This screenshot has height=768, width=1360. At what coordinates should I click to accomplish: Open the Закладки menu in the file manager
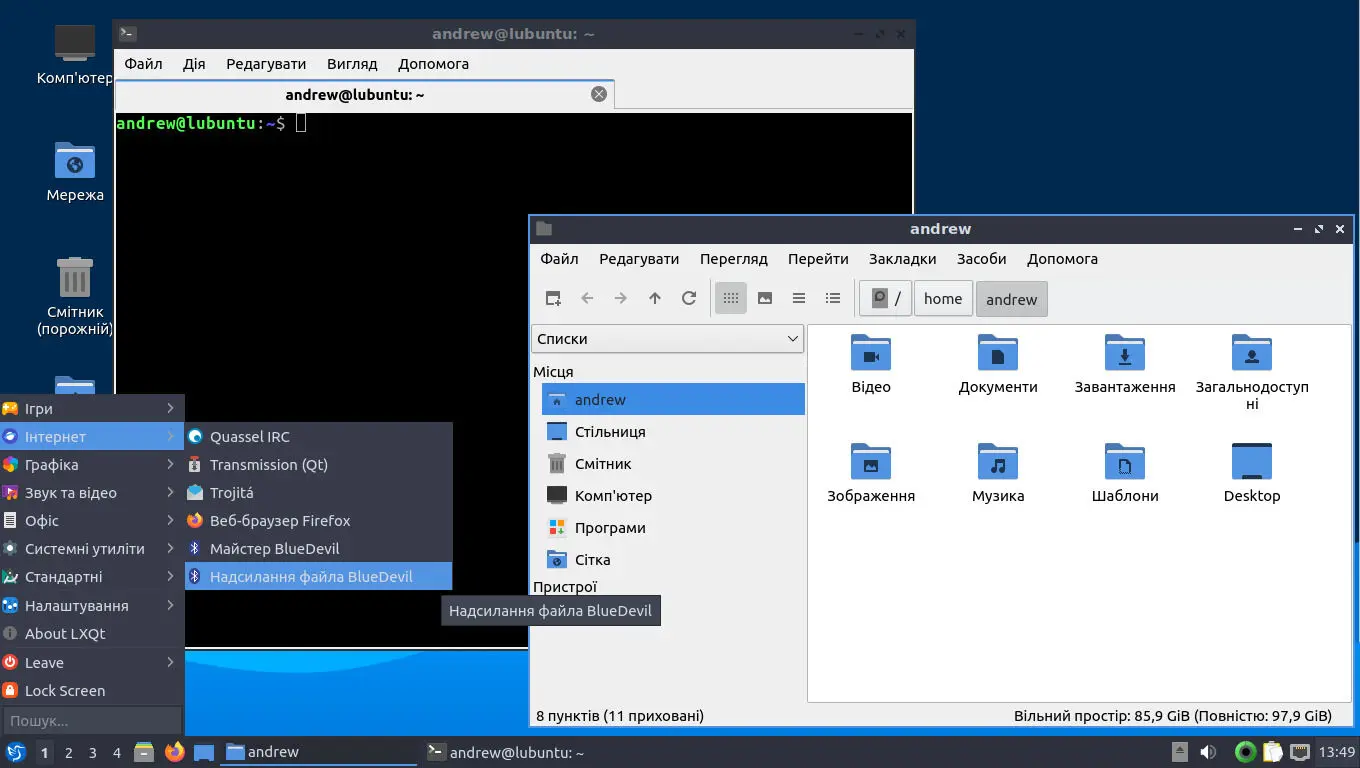(x=902, y=259)
